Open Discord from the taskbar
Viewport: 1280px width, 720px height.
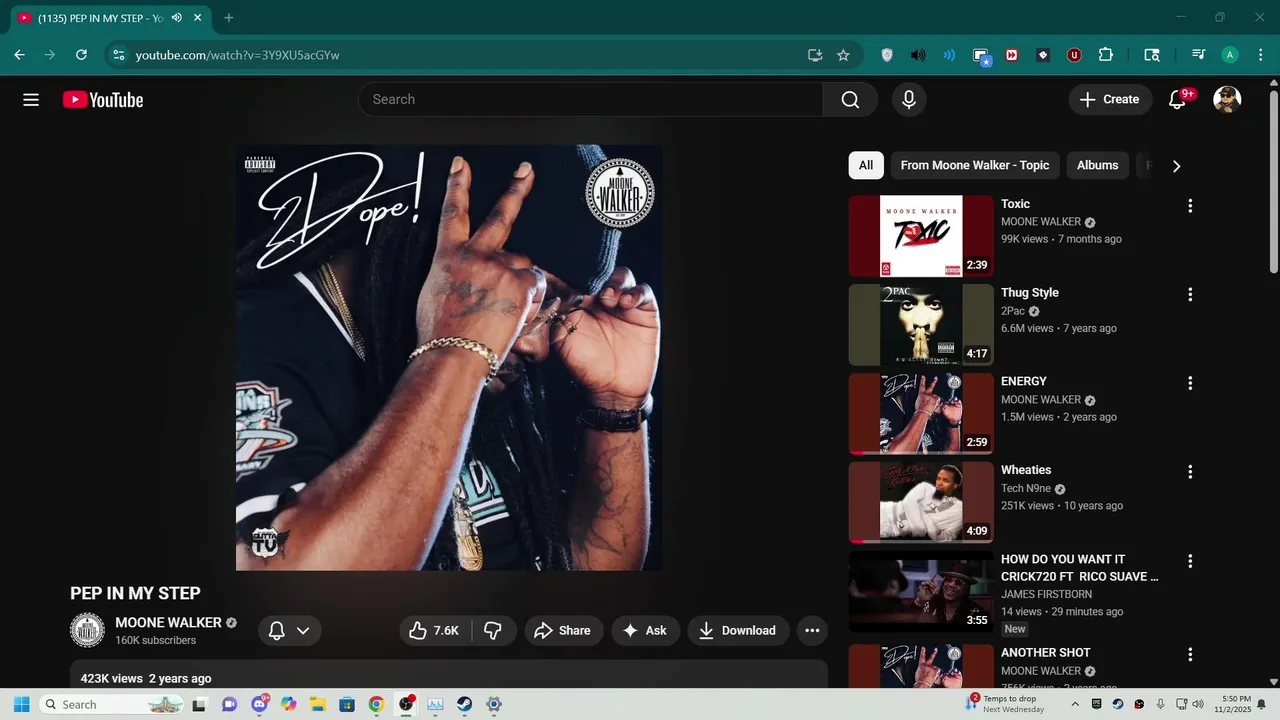coord(261,704)
